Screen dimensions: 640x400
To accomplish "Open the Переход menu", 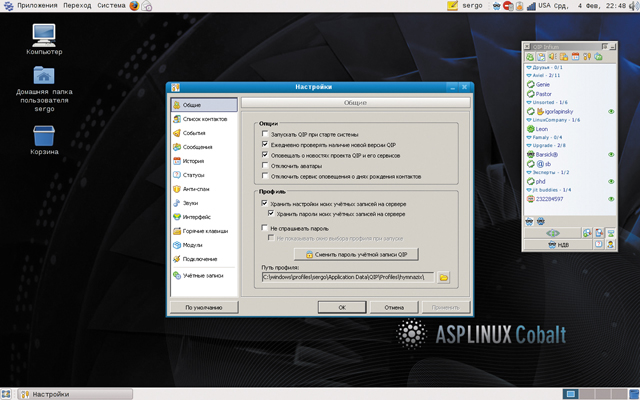I will point(77,6).
